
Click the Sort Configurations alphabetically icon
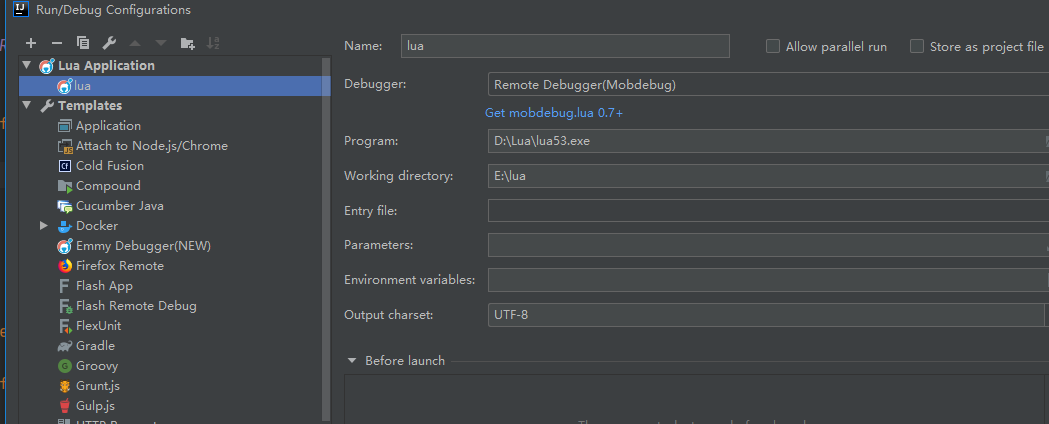point(213,43)
